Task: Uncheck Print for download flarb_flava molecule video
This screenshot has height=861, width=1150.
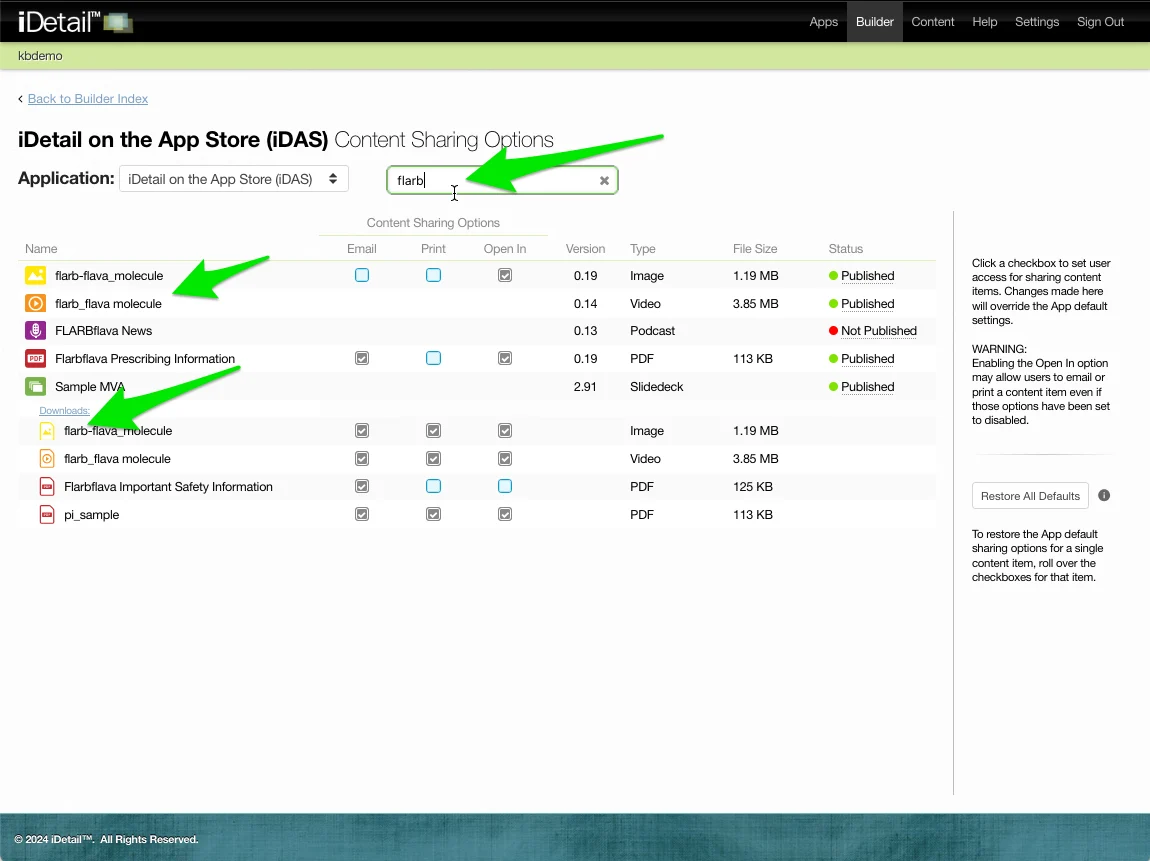Action: pos(433,458)
